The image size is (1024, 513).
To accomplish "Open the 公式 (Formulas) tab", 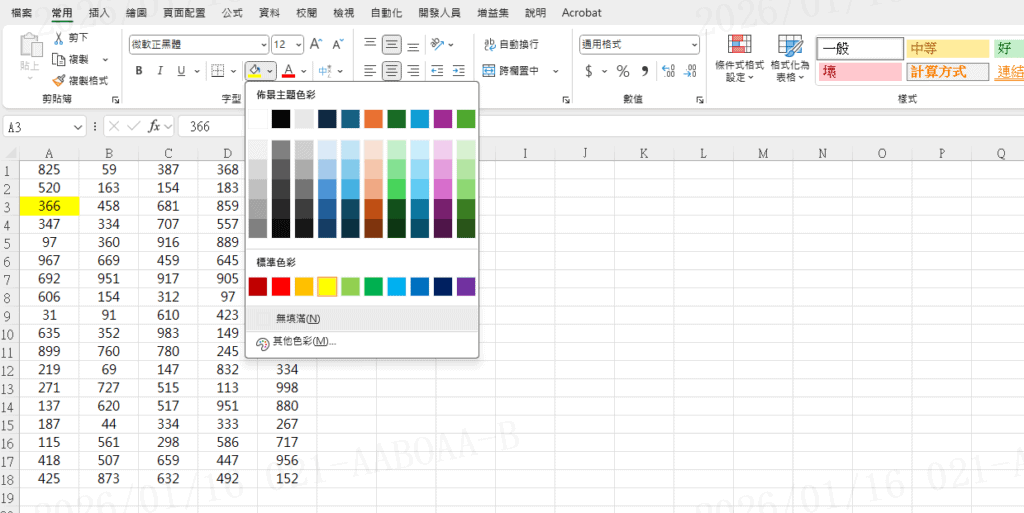I will tap(231, 13).
